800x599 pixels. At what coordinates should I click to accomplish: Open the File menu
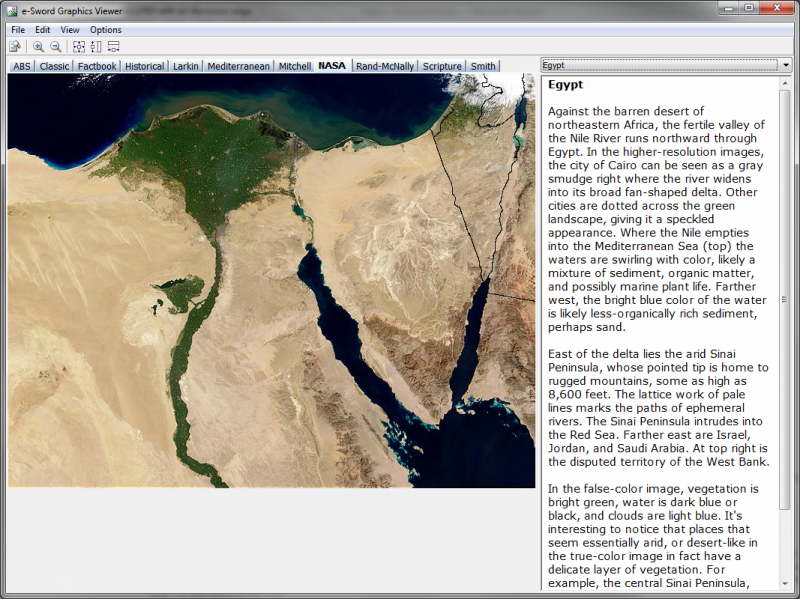point(18,30)
